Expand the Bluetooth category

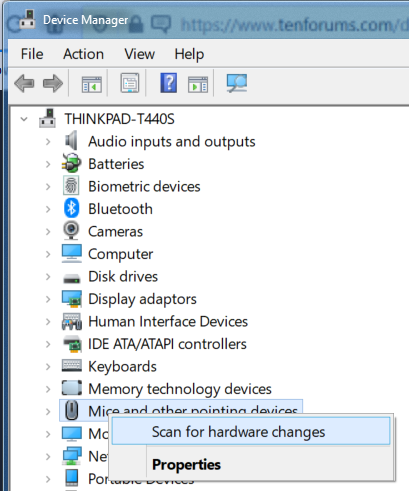coord(48,209)
